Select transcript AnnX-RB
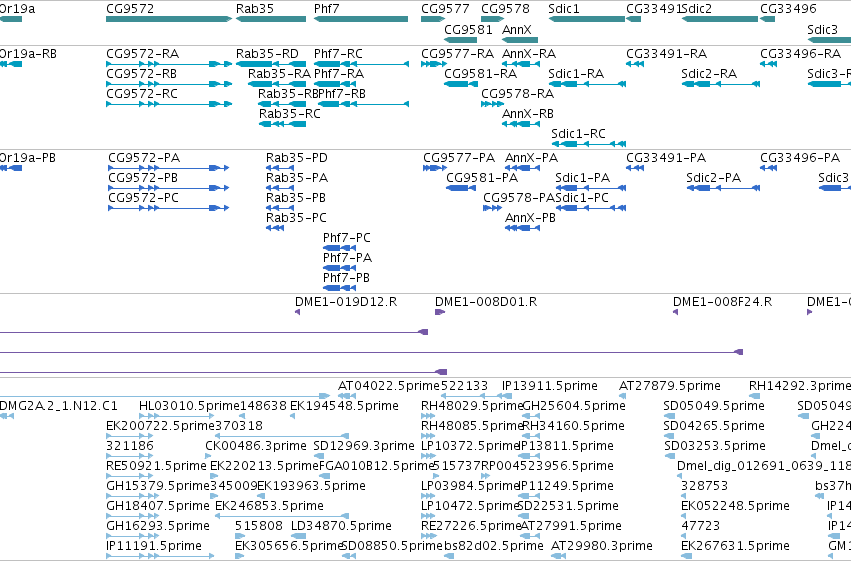The width and height of the screenshot is (851, 561). tap(528, 114)
